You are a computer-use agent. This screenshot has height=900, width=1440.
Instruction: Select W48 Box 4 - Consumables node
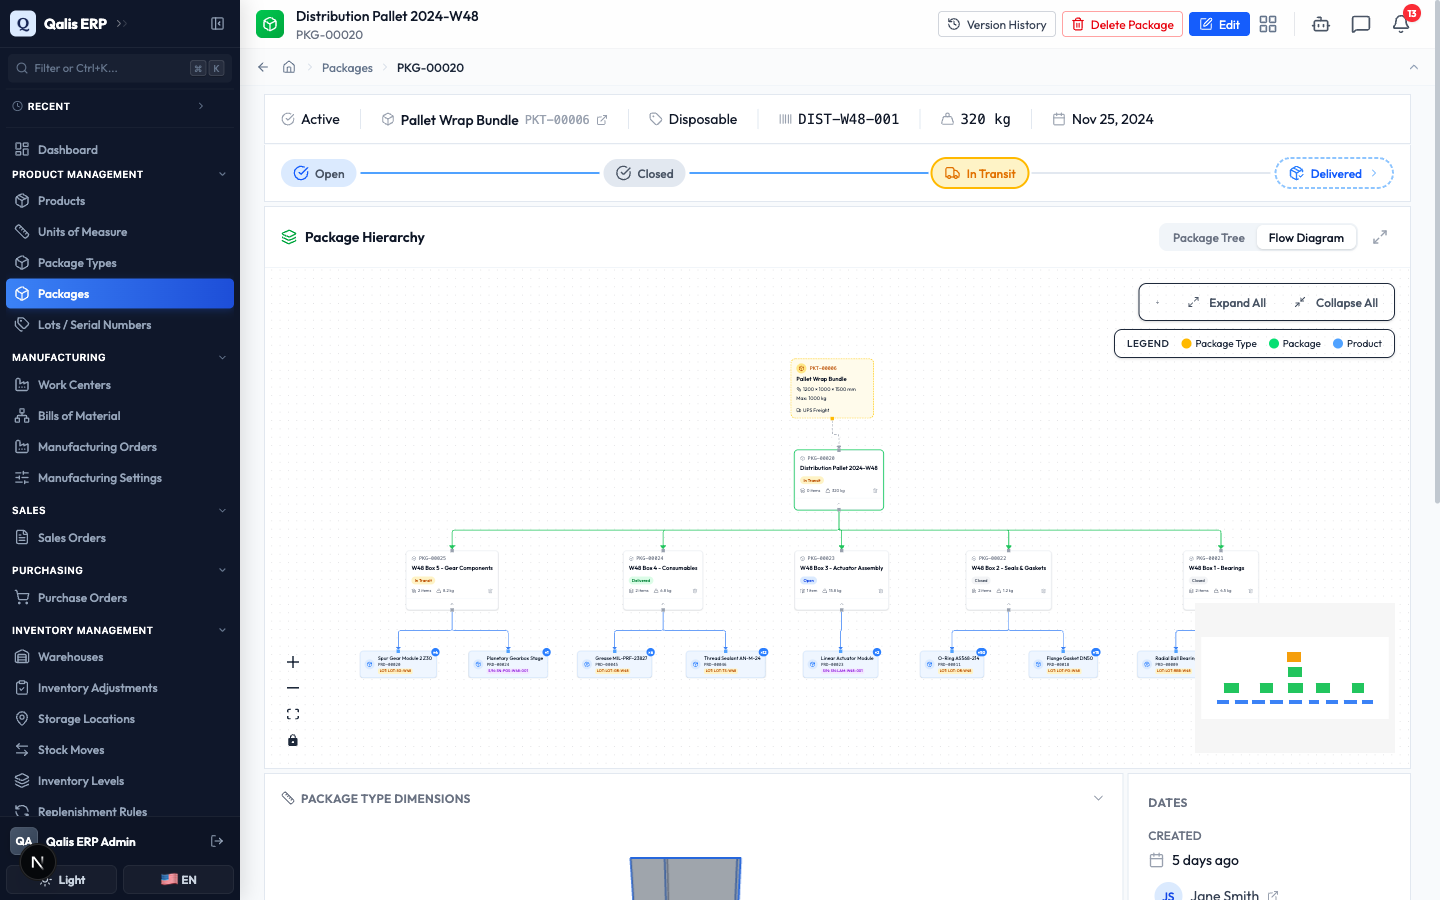point(663,580)
